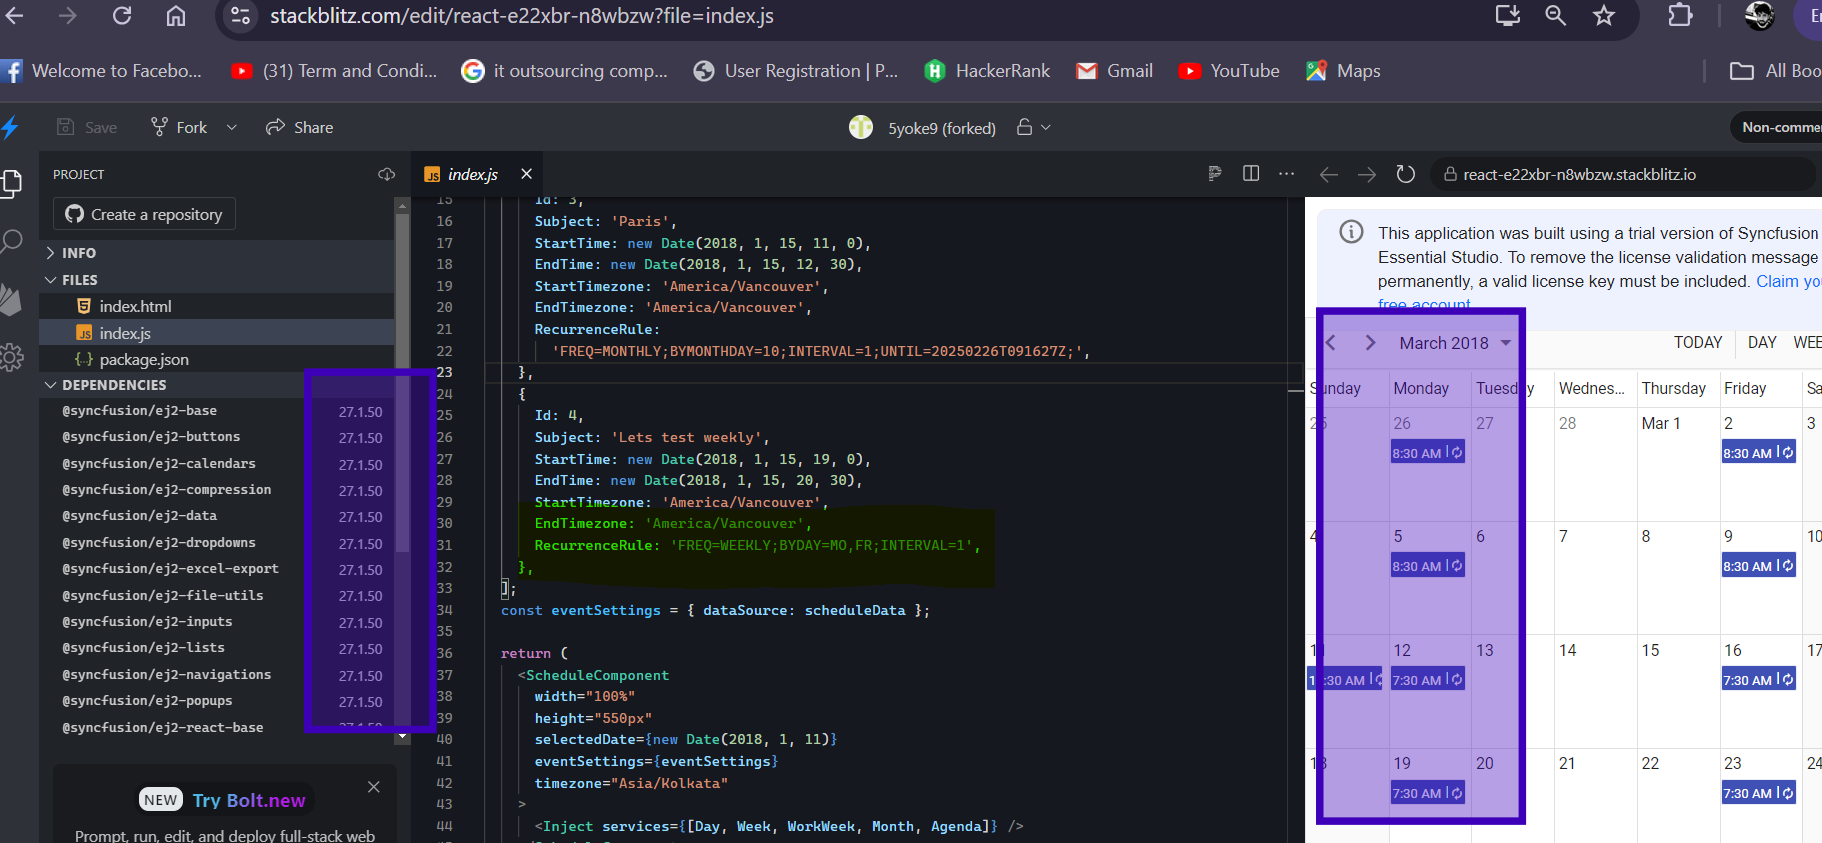The height and width of the screenshot is (843, 1822).
Task: Click the project panel scroll-down arrow
Action: [402, 737]
